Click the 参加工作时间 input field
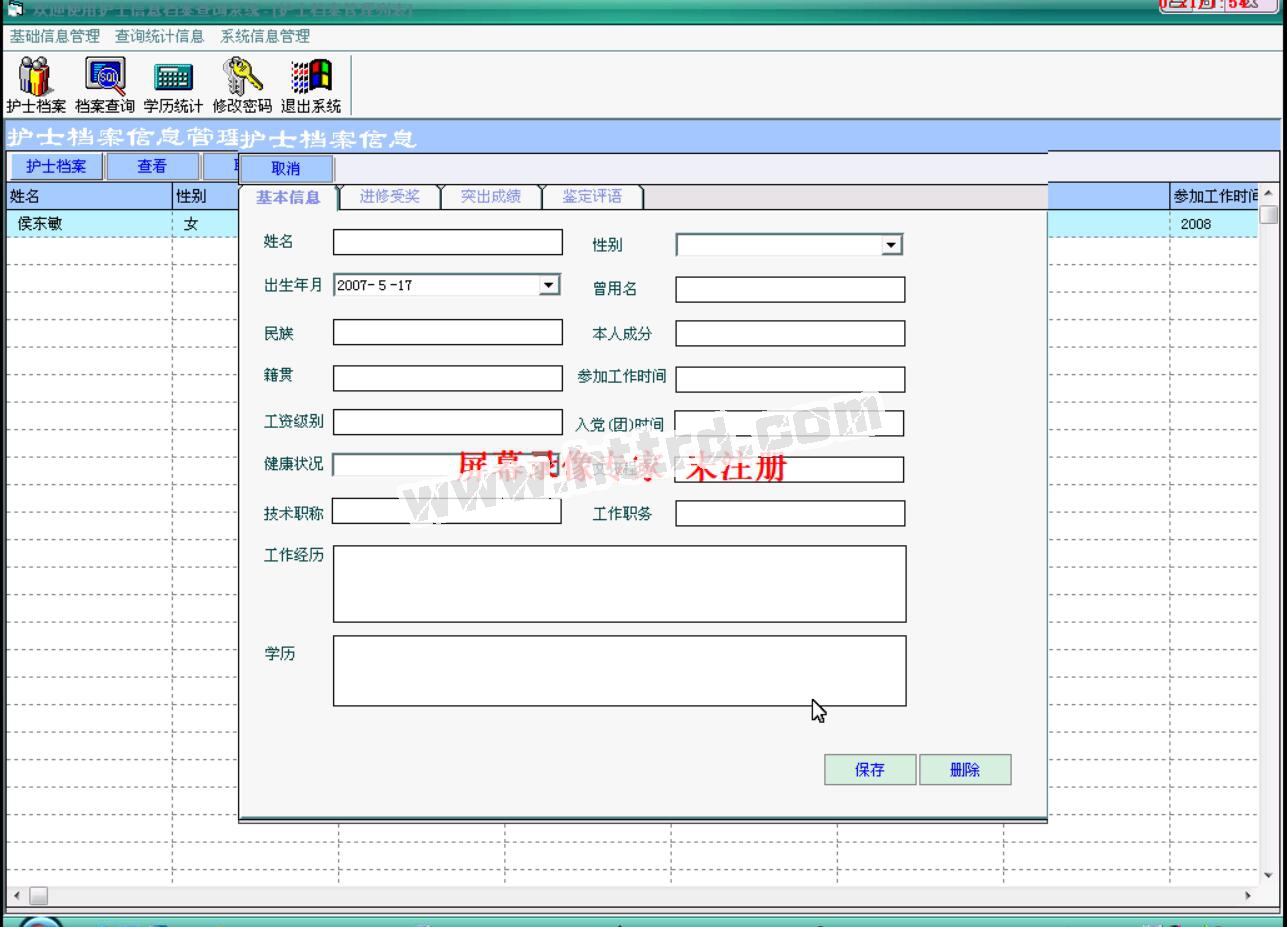This screenshot has height=927, width=1287. click(x=790, y=380)
